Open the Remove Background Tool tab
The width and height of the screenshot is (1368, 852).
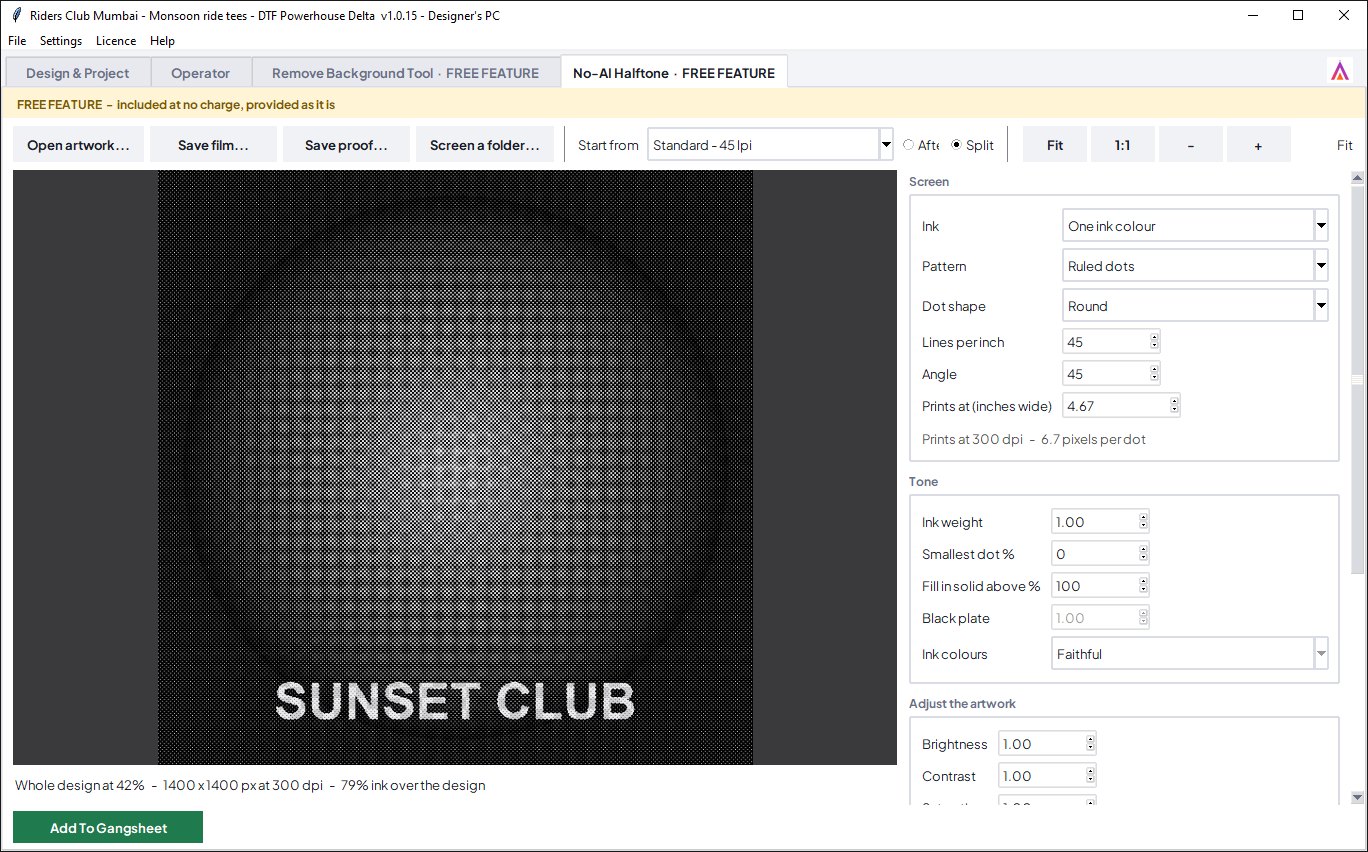click(405, 73)
